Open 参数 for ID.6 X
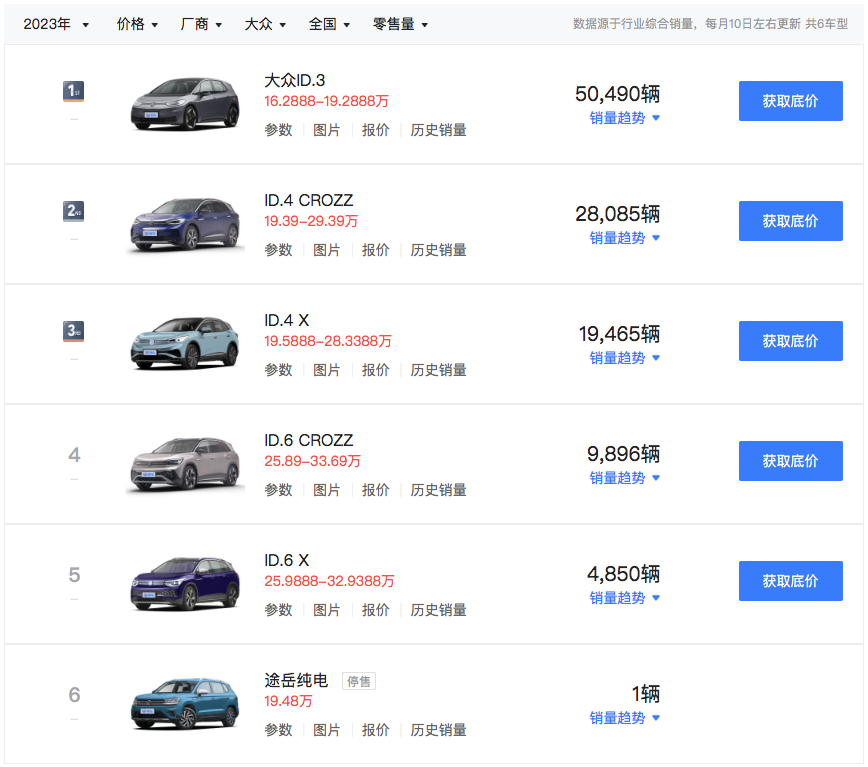Viewport: 868px width, 767px height. [278, 610]
